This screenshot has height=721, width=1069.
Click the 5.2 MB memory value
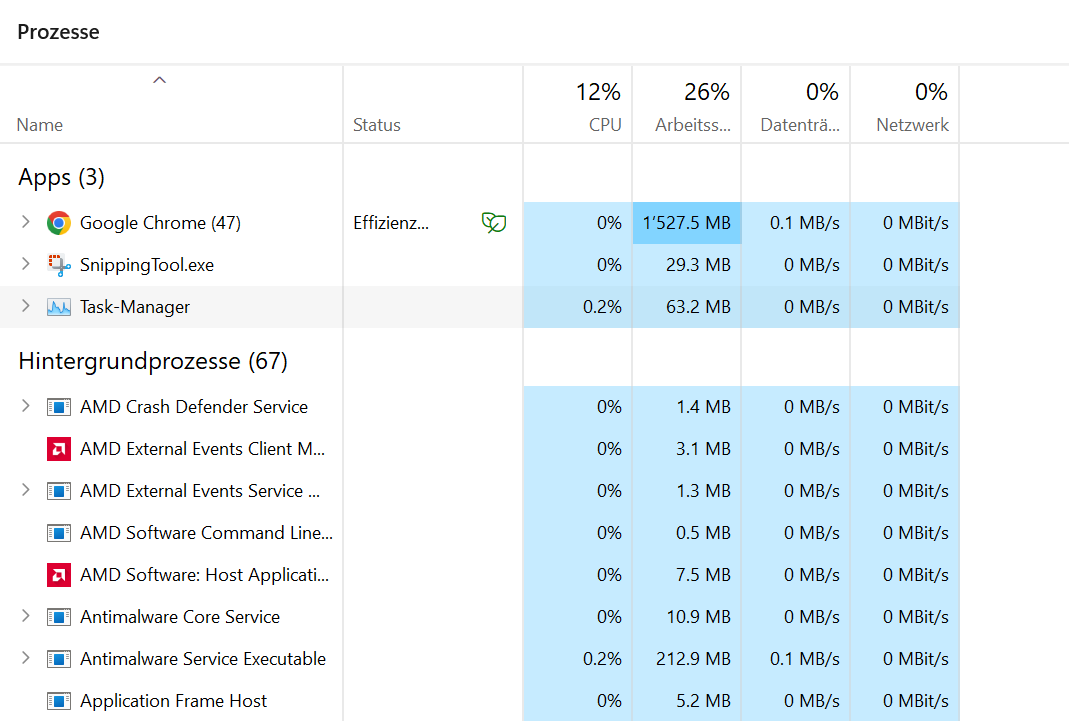point(703,701)
